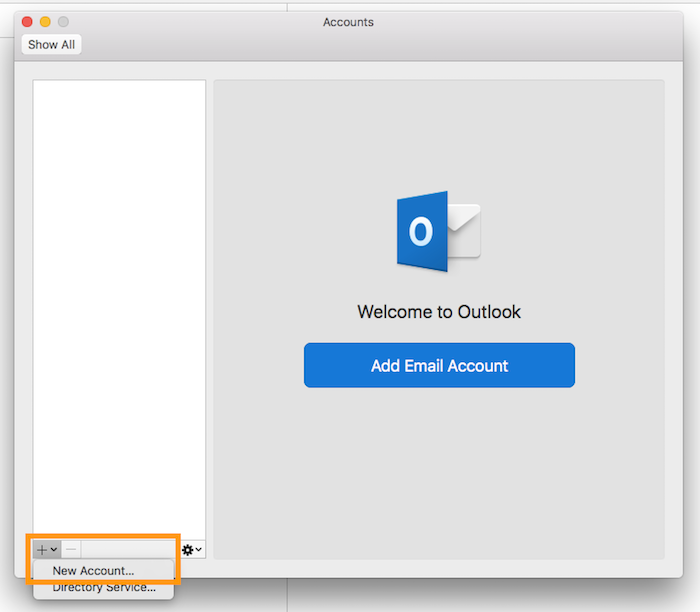Click the blue Outlook O logo
700x612 pixels.
coord(421,233)
